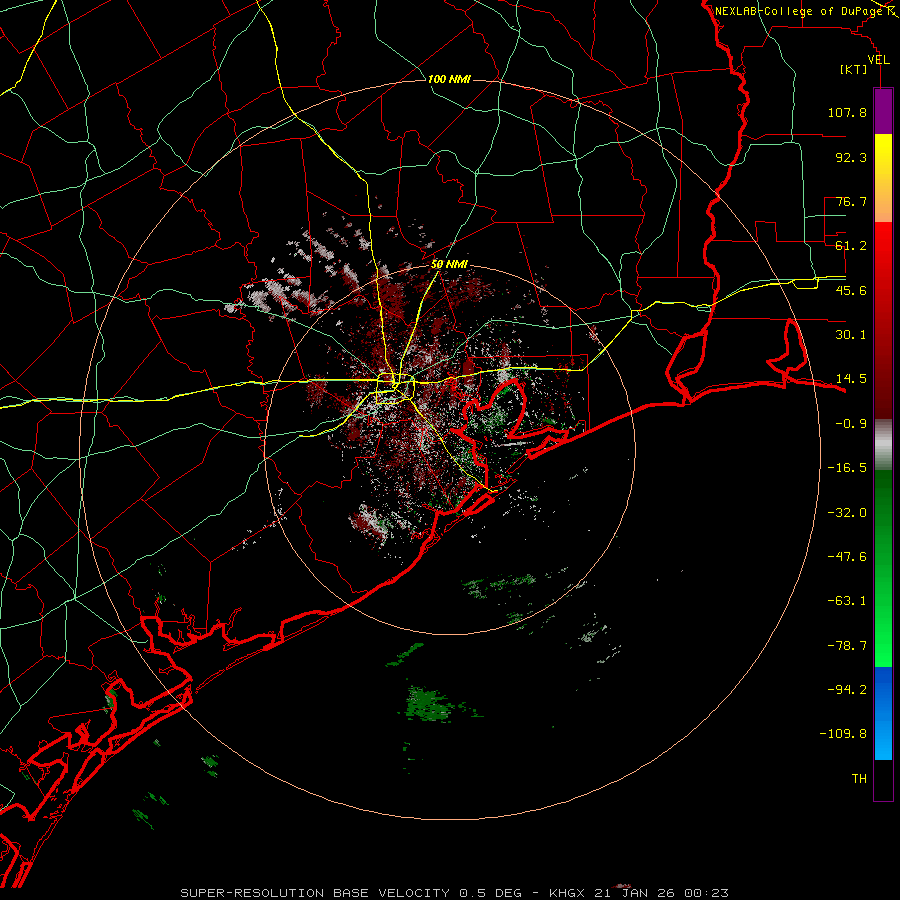900x900 pixels.
Task: Click the -63.1 legend value
Action: (x=847, y=601)
